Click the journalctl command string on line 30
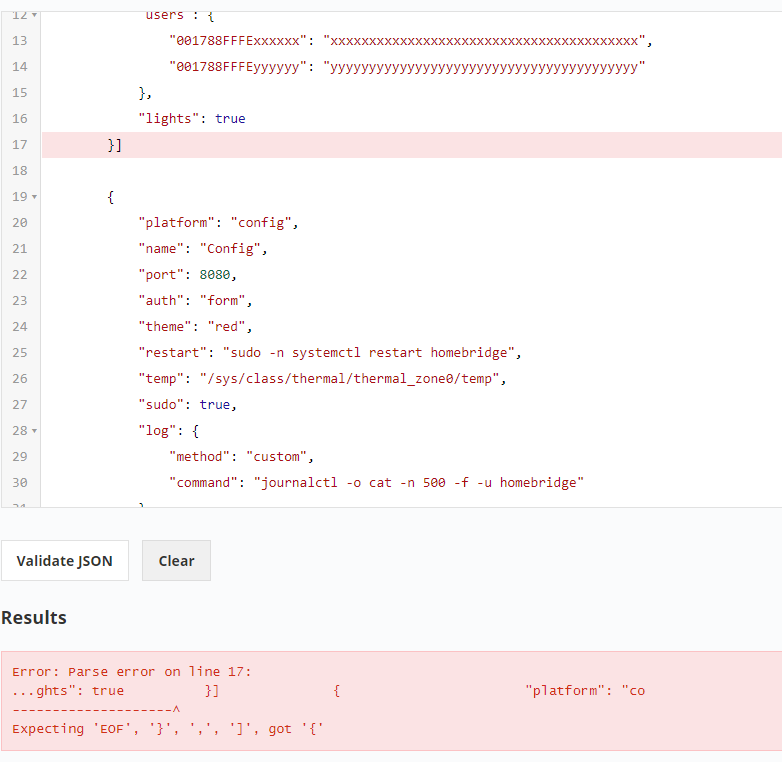The image size is (782, 762). pyautogui.click(x=420, y=483)
